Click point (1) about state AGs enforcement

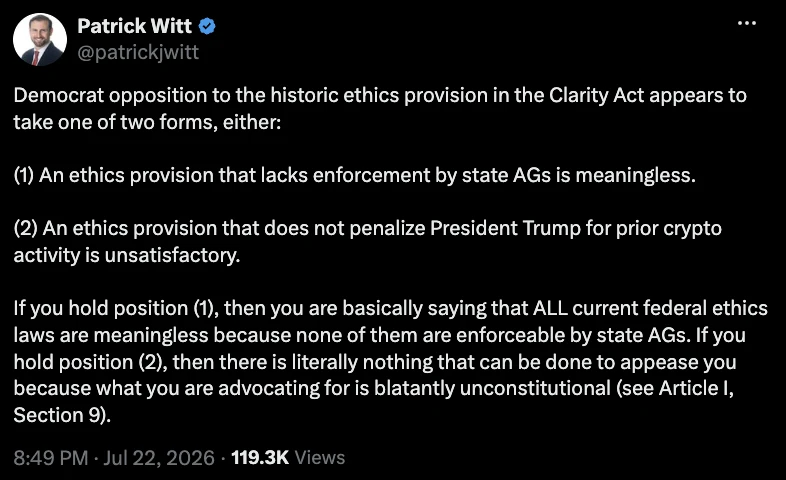[354, 175]
